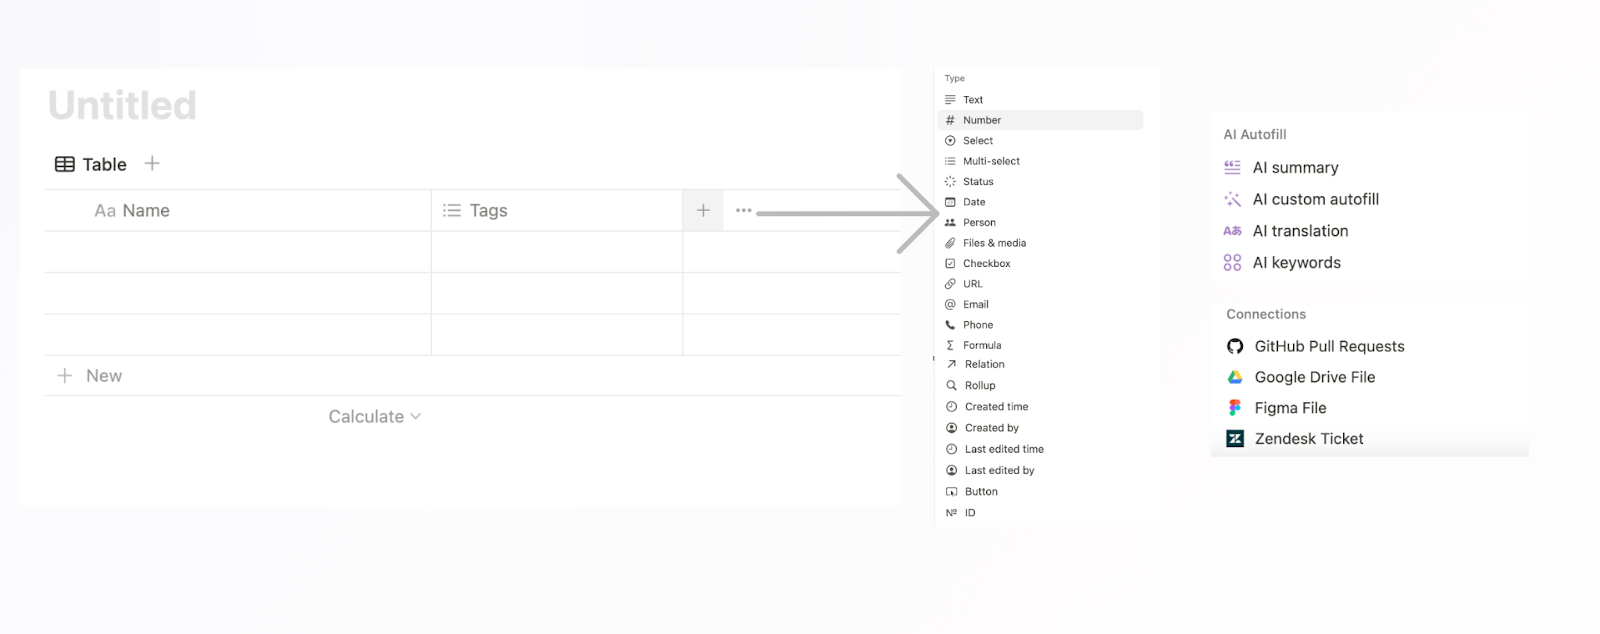
Task: Select Google Drive File connection
Action: (x=1315, y=377)
